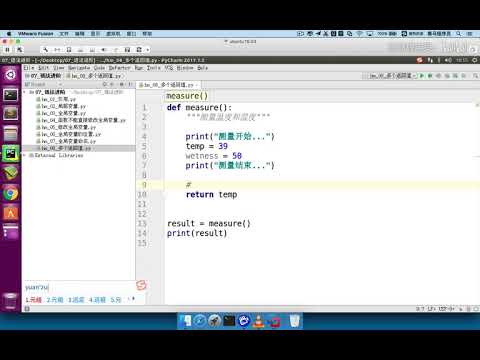The width and height of the screenshot is (480, 360).
Task: Open the Ubuntu dash search launcher
Action: pyautogui.click(x=10, y=74)
